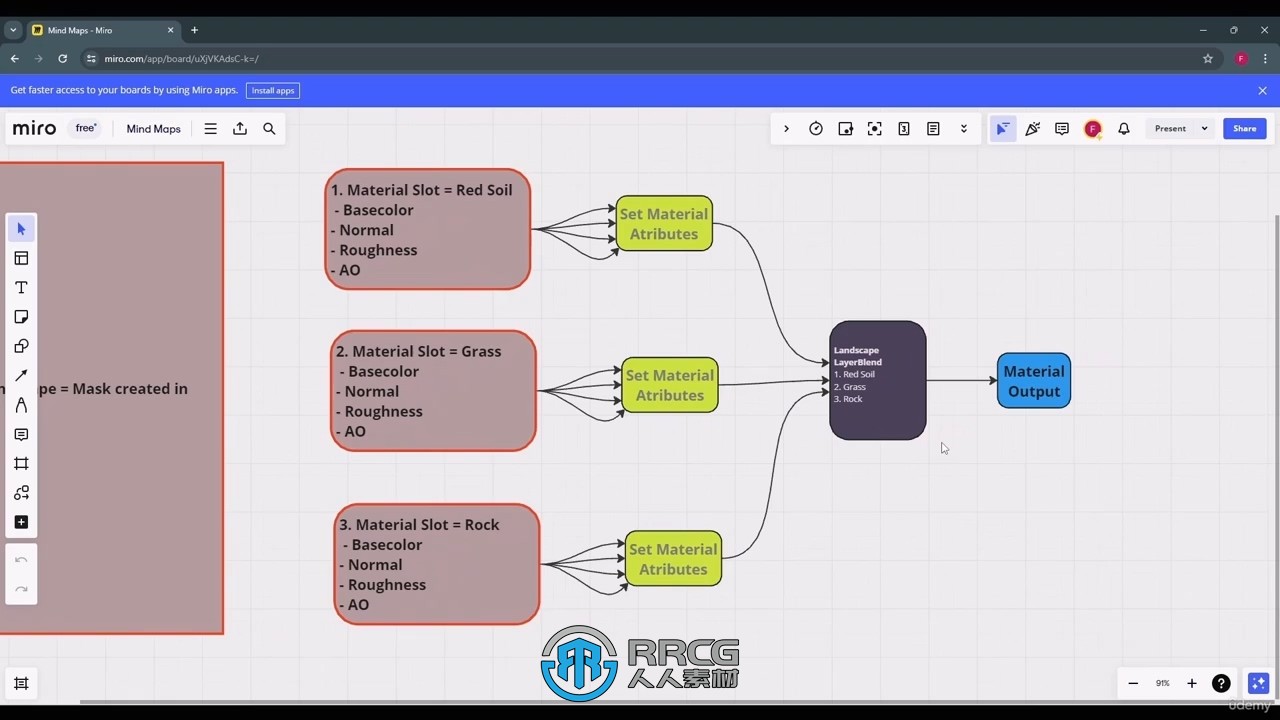The width and height of the screenshot is (1280, 720).
Task: Click the free plan badge
Action: pyautogui.click(x=86, y=129)
